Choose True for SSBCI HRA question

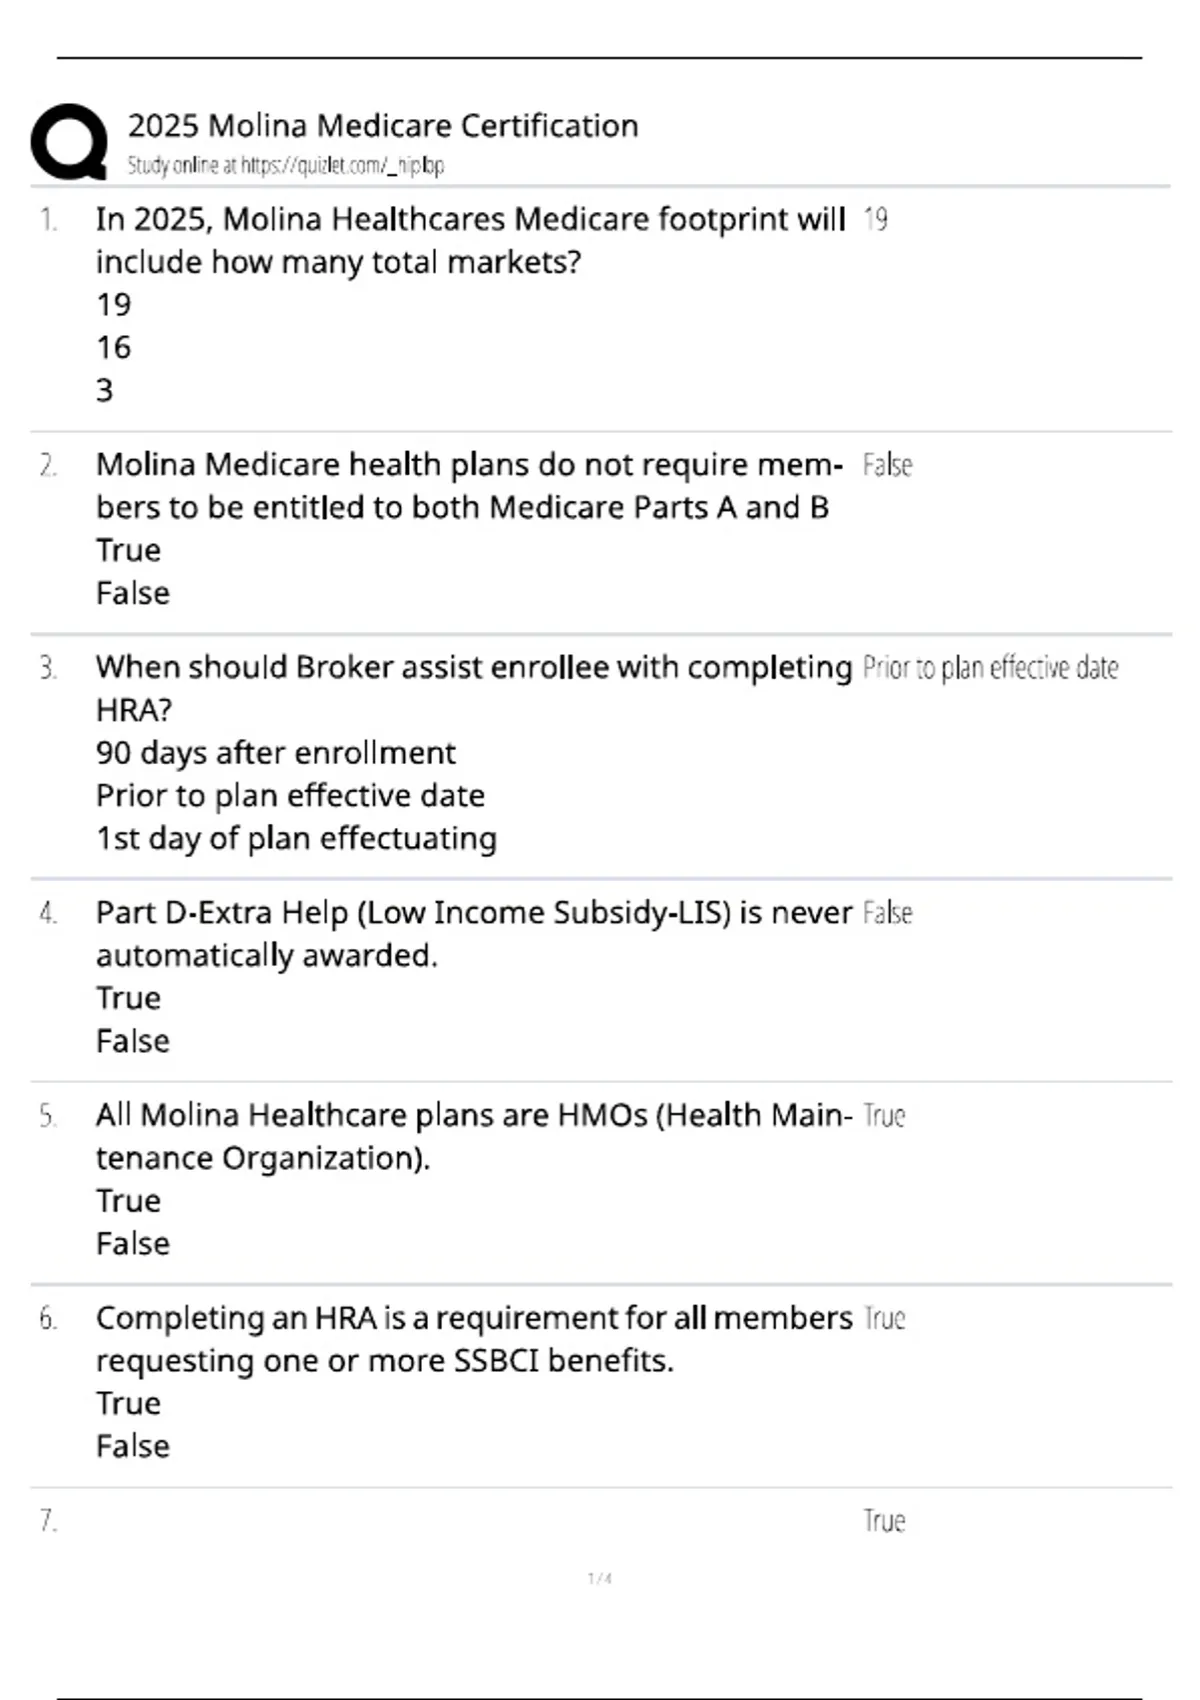point(128,1404)
